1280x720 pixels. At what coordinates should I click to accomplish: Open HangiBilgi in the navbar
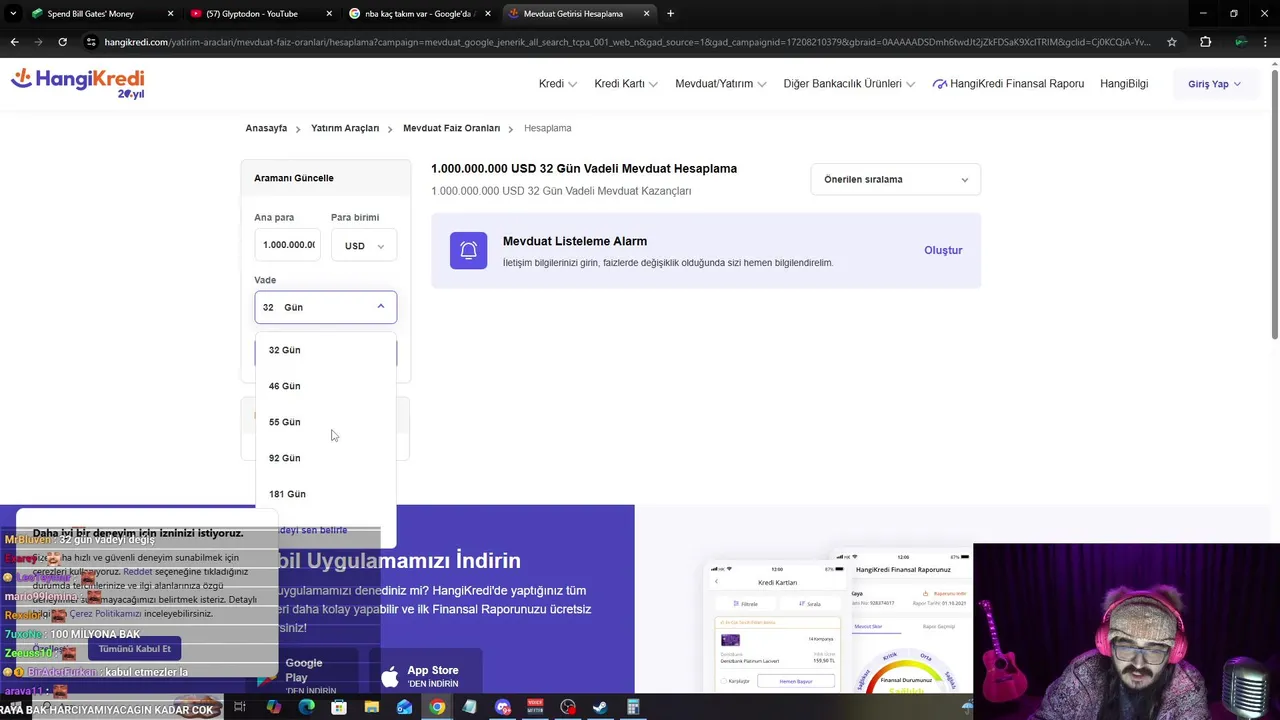click(1124, 84)
